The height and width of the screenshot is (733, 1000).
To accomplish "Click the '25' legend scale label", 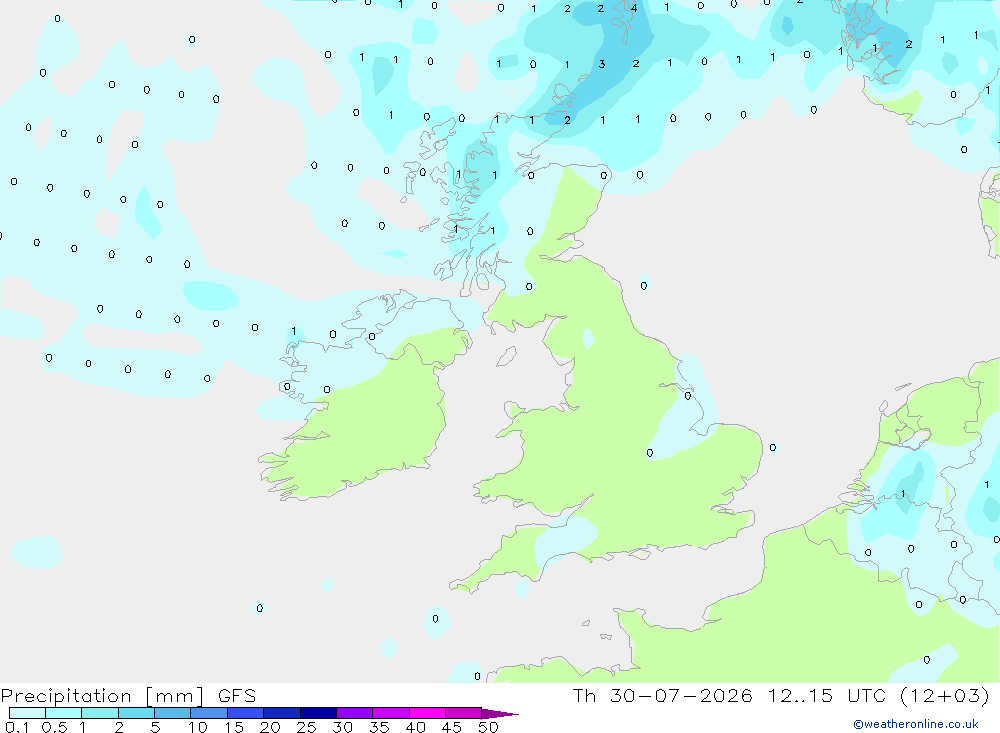I will 306,727.
